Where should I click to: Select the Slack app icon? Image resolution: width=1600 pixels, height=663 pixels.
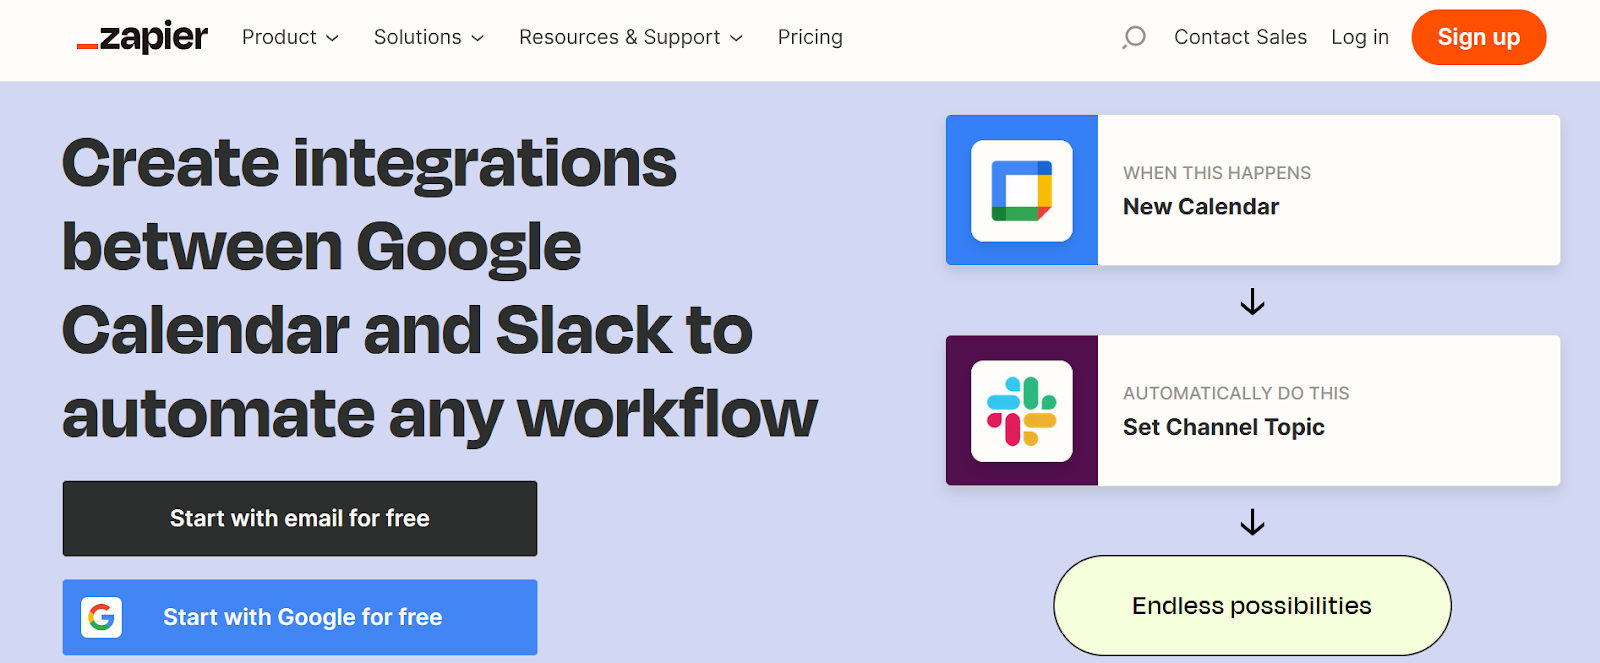click(1022, 411)
